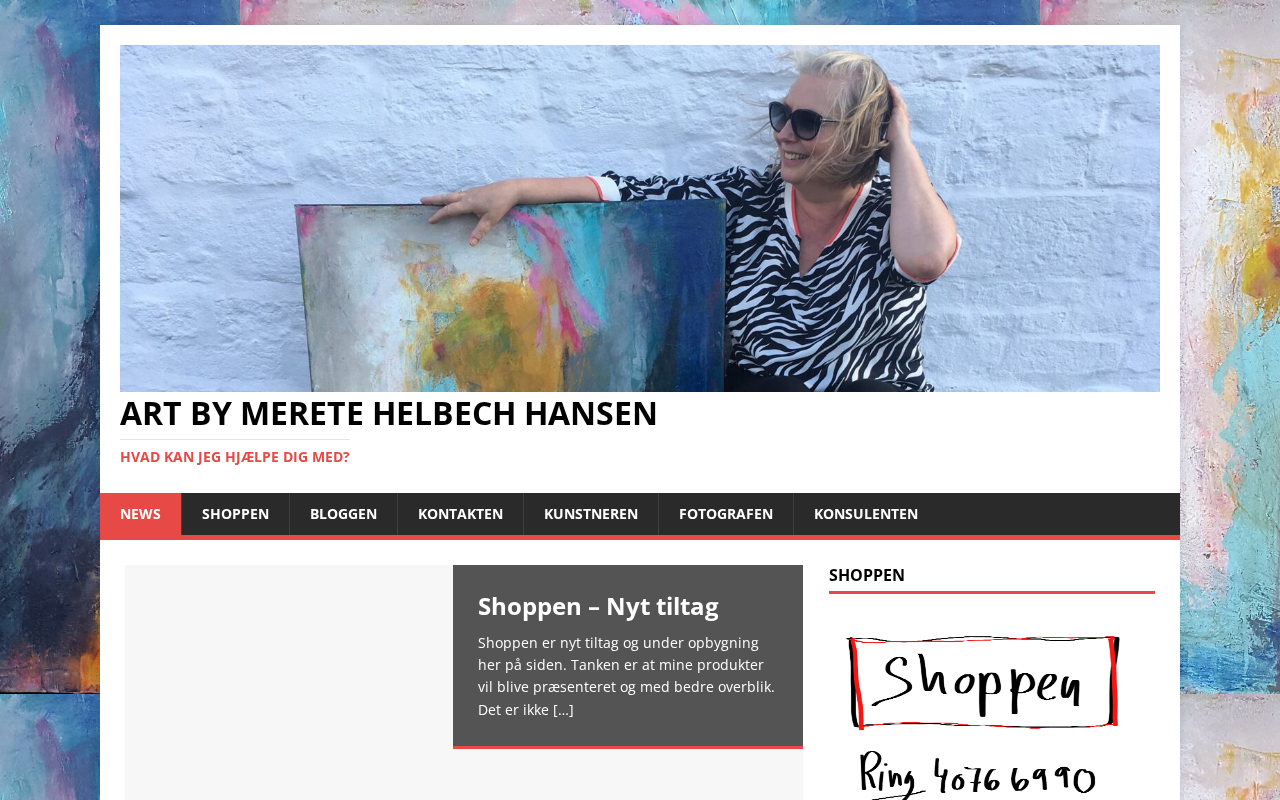This screenshot has width=1280, height=800.
Task: Click the Art by Merete Helbech Hansen title
Action: click(389, 414)
